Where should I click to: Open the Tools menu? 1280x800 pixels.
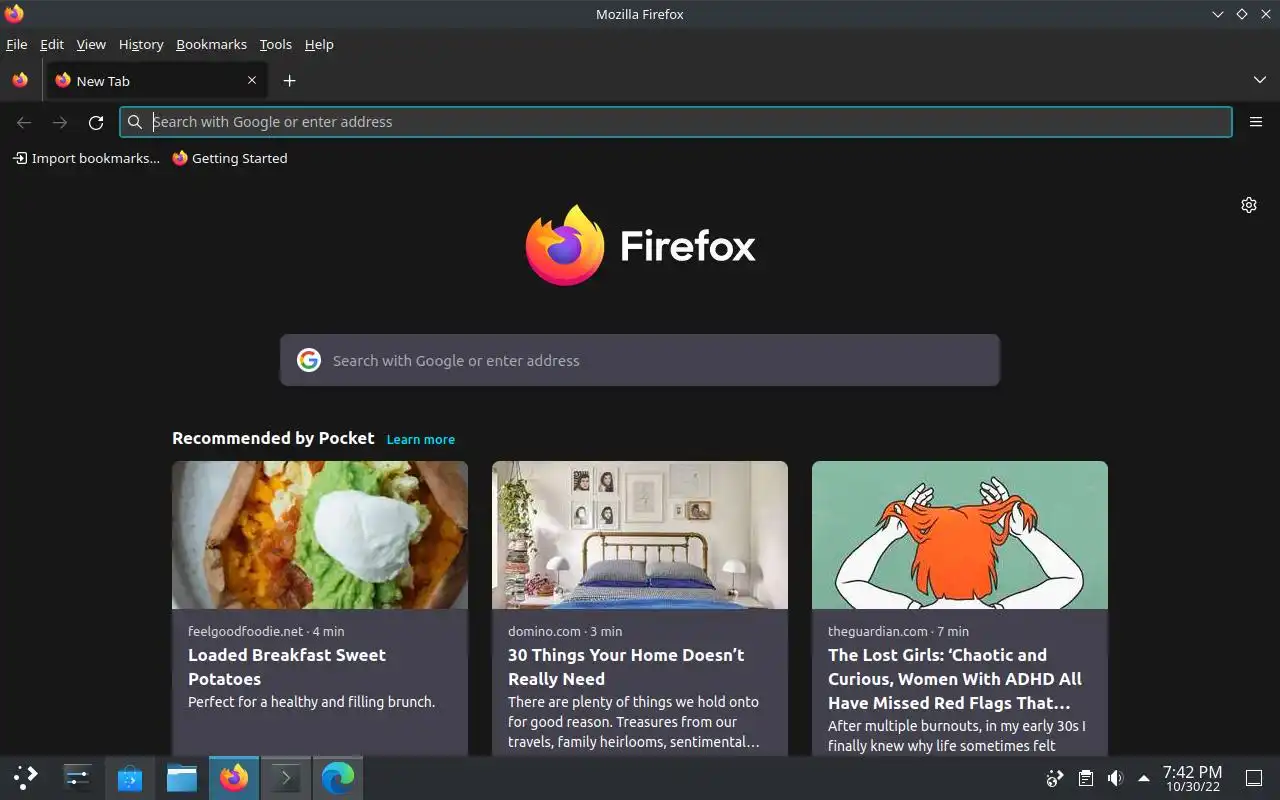275,44
